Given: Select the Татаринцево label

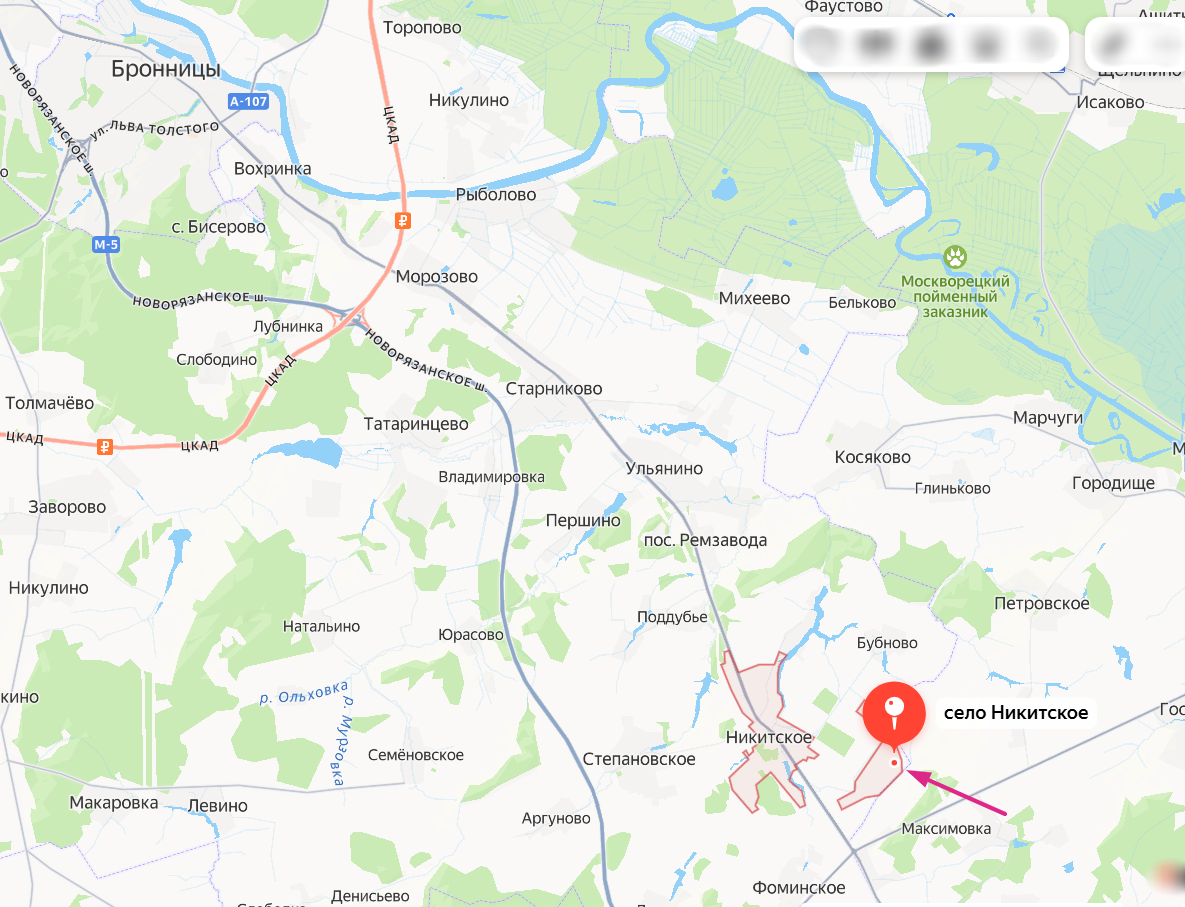Looking at the screenshot, I should point(416,424).
